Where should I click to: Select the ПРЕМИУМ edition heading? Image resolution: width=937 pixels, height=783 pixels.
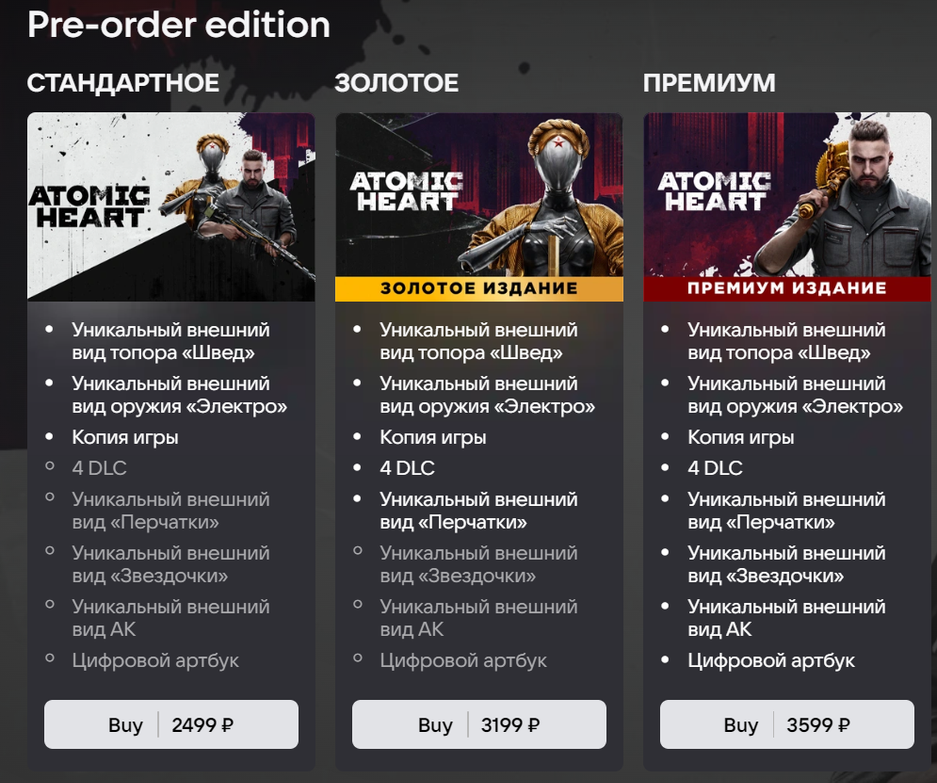pyautogui.click(x=709, y=83)
